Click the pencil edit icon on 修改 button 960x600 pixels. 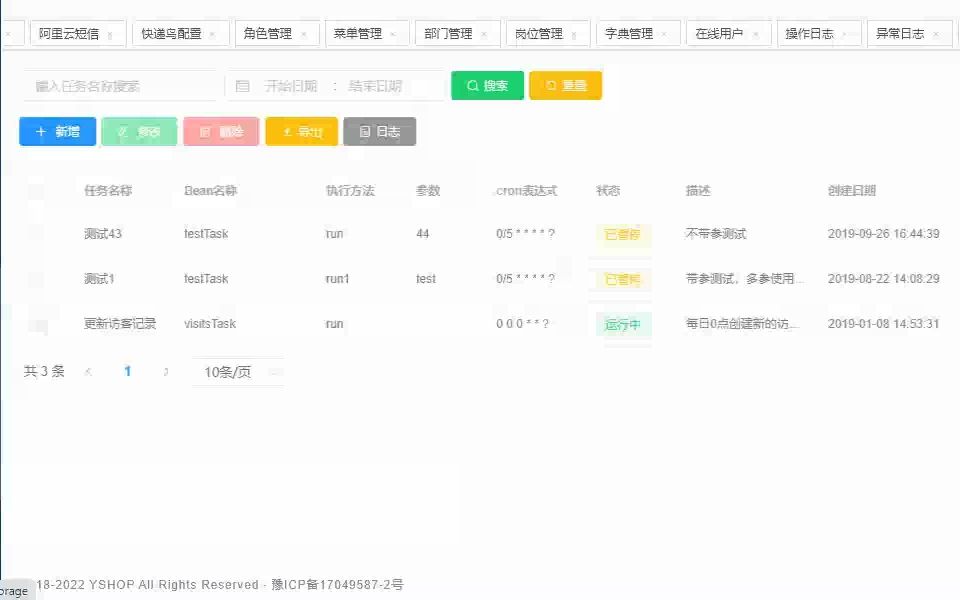123,131
